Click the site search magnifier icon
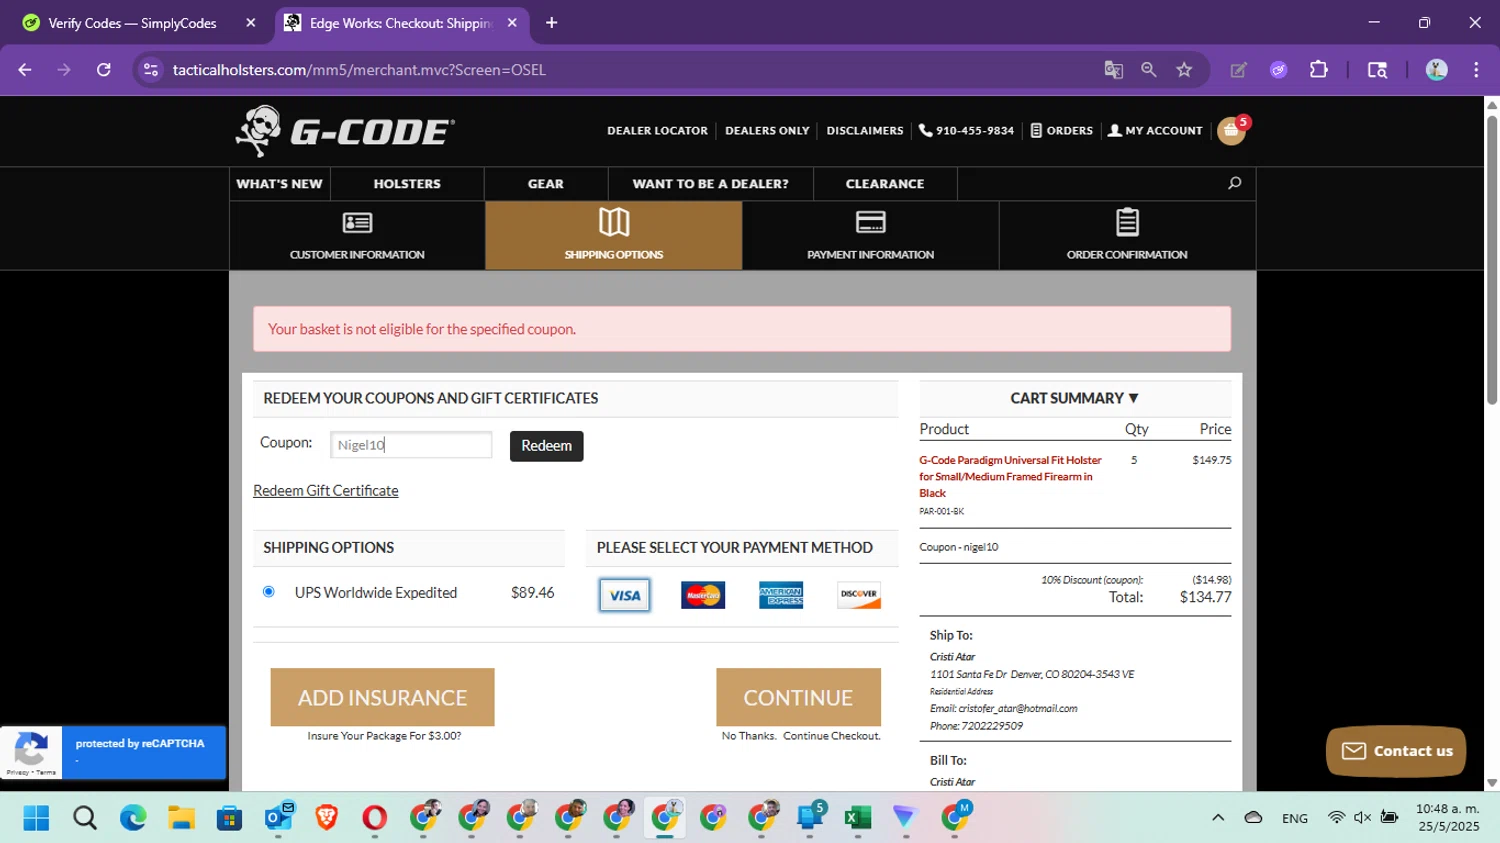Image resolution: width=1500 pixels, height=843 pixels. click(x=1234, y=183)
